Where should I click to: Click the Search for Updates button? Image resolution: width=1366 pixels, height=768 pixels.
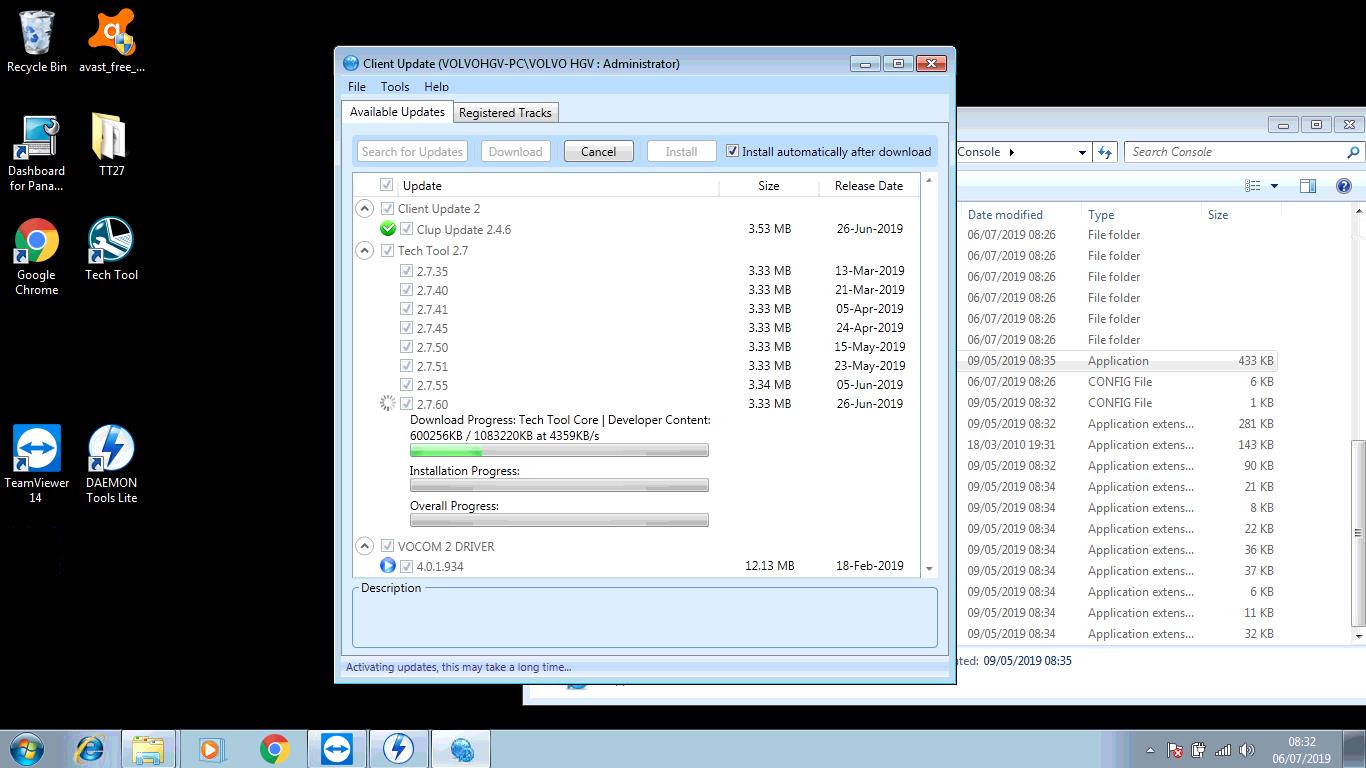coord(412,152)
